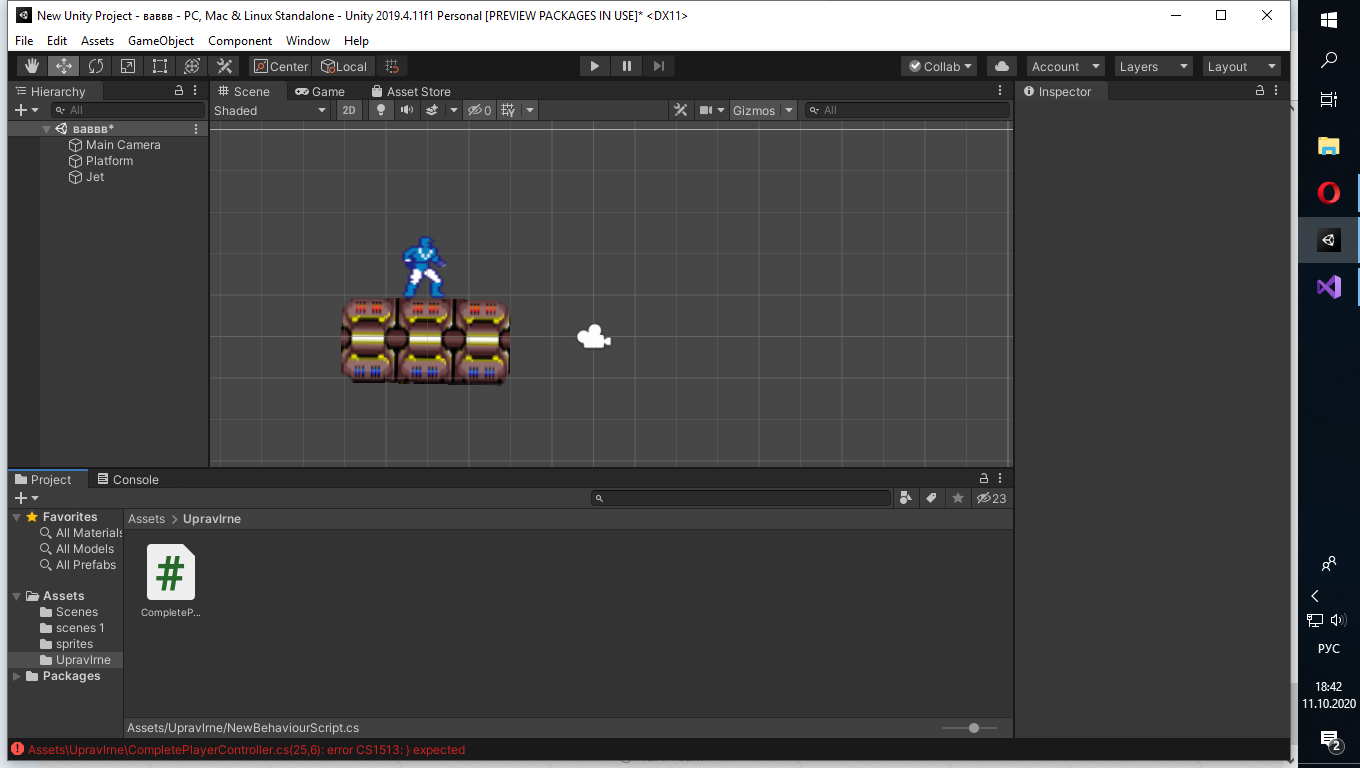Open Gizmos dropdown arrow

click(789, 110)
